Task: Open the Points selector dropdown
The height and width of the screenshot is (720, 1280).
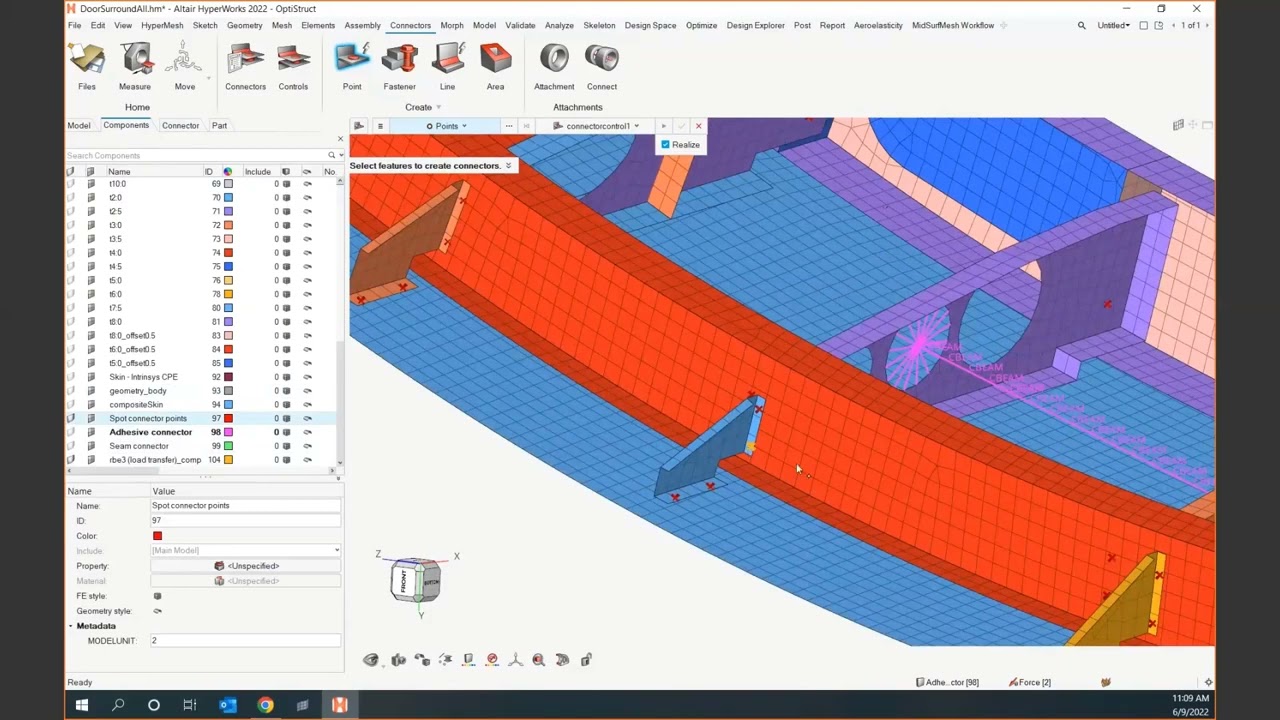Action: click(447, 126)
